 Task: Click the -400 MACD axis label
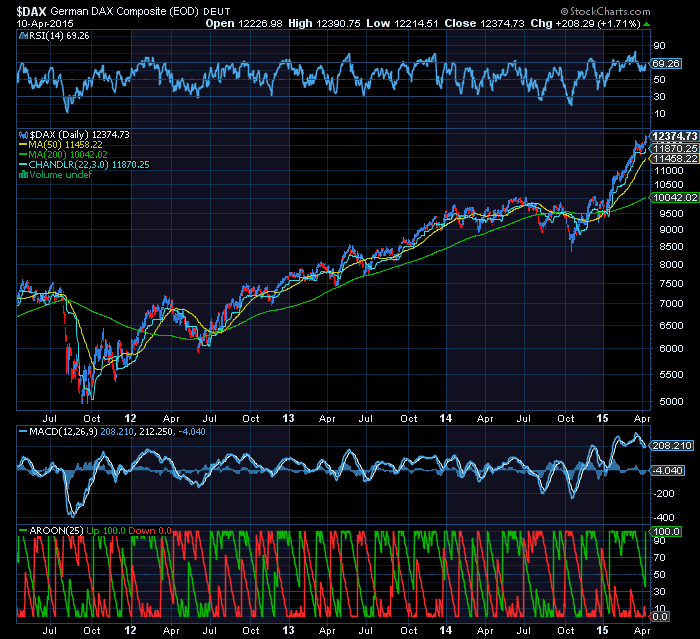[x=664, y=518]
